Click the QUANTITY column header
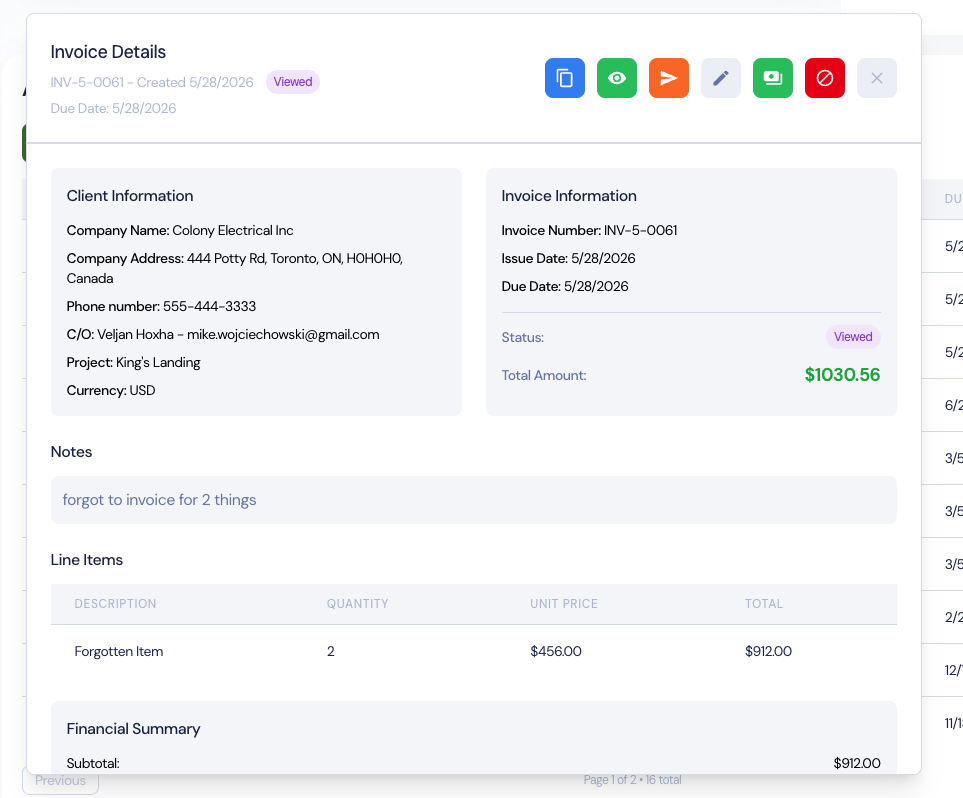The image size is (963, 798). pyautogui.click(x=357, y=604)
